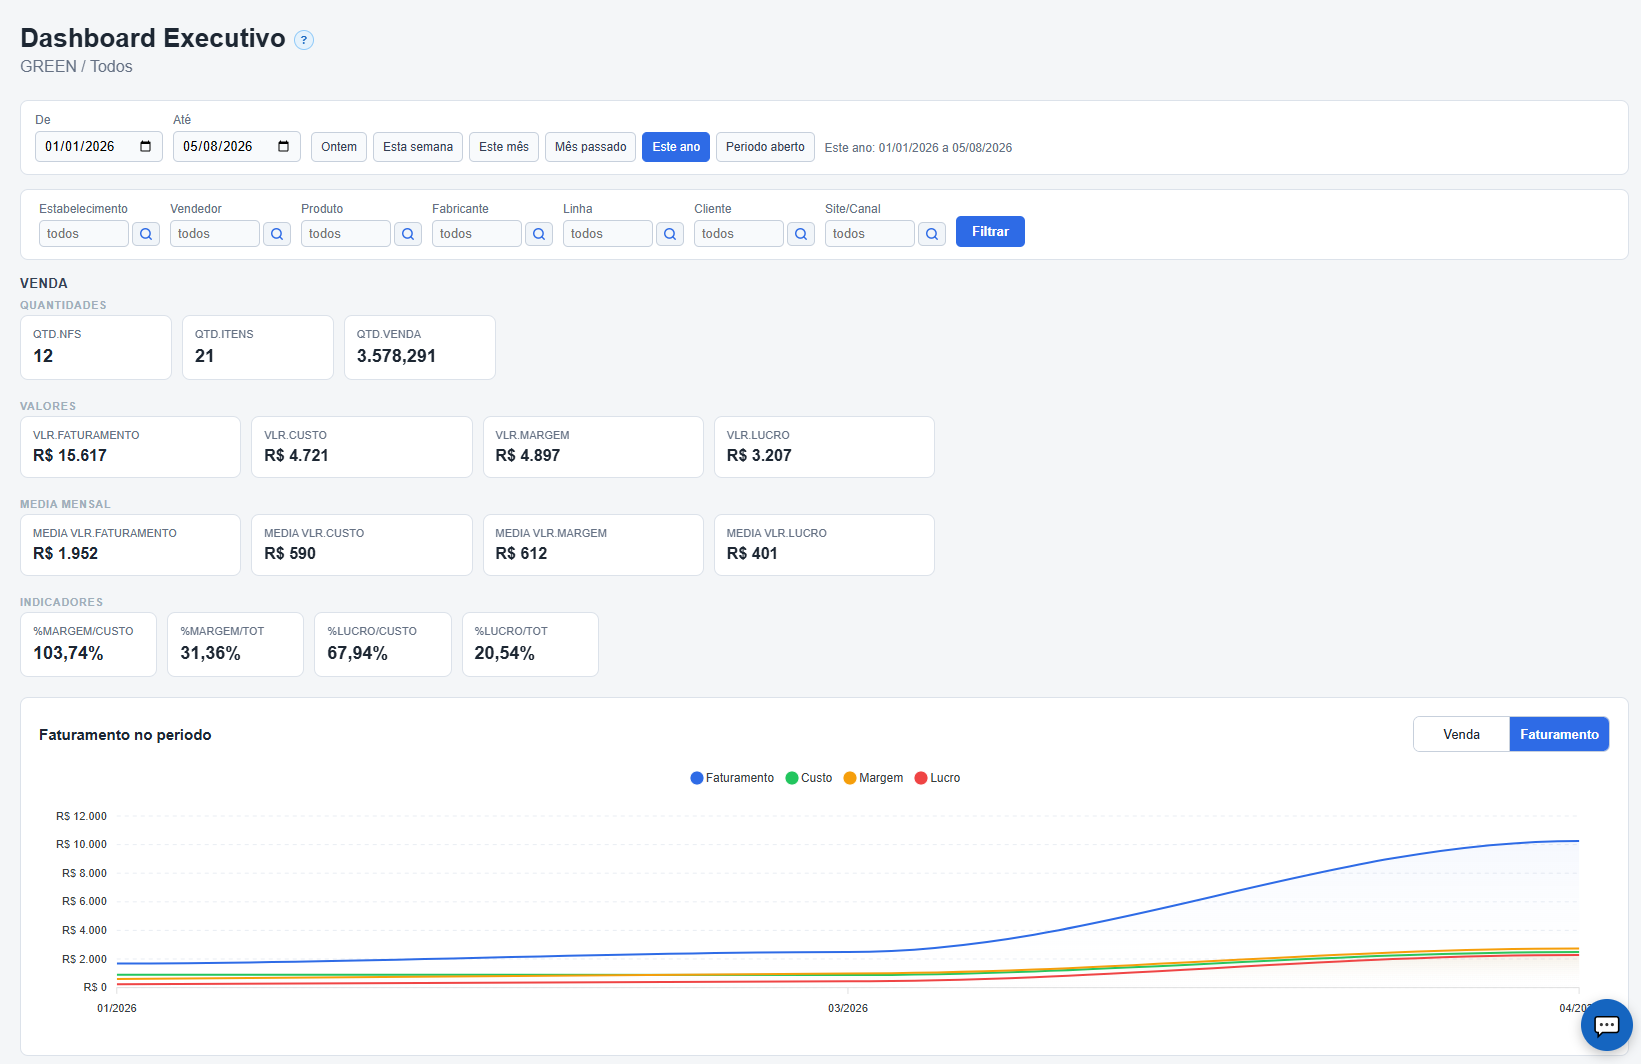This screenshot has height=1064, width=1641.
Task: Click the help question mark icon
Action: pos(304,40)
